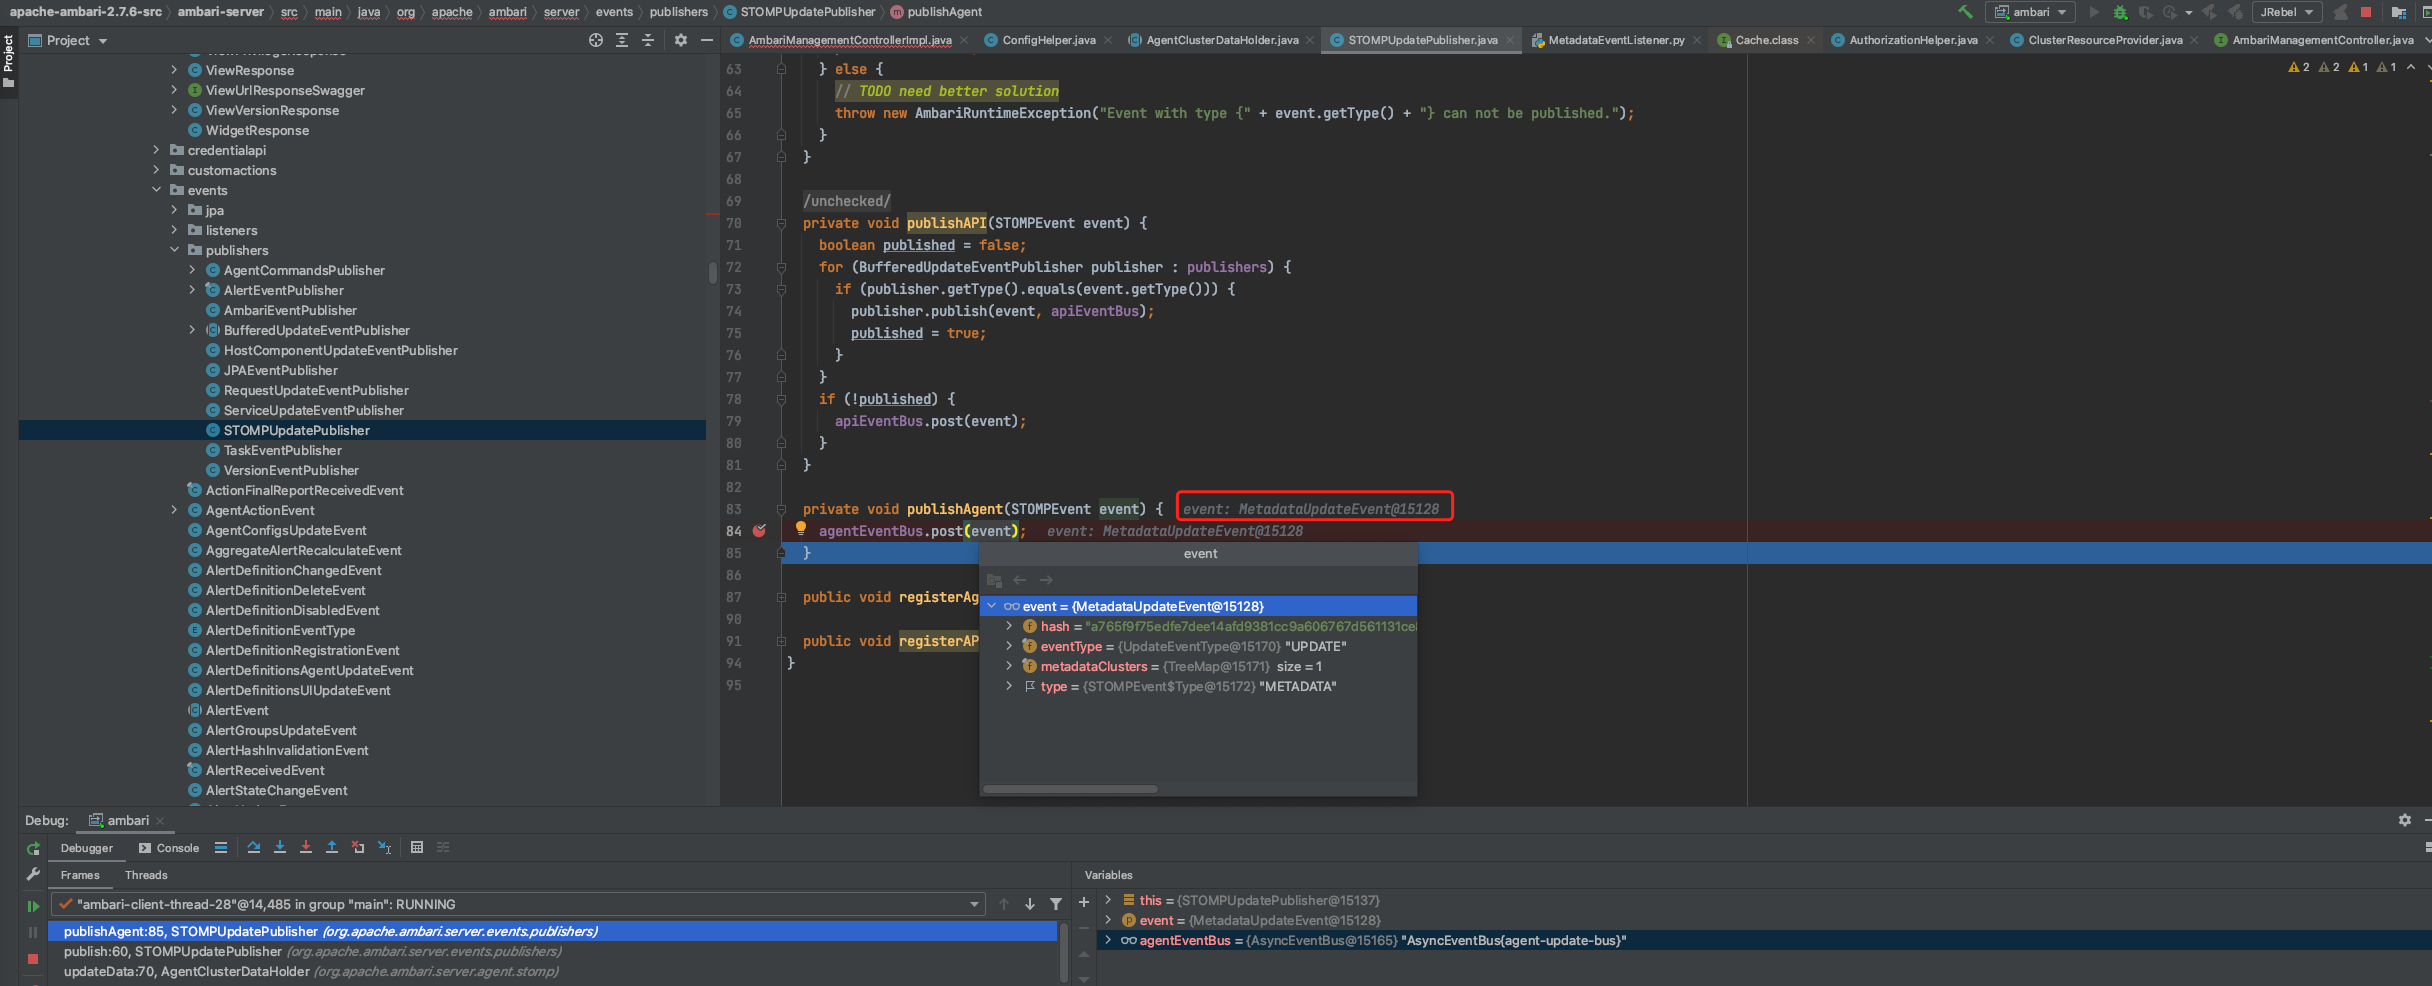The height and width of the screenshot is (986, 2432).
Task: Click the Debug panel settings gear icon
Action: tap(2405, 820)
